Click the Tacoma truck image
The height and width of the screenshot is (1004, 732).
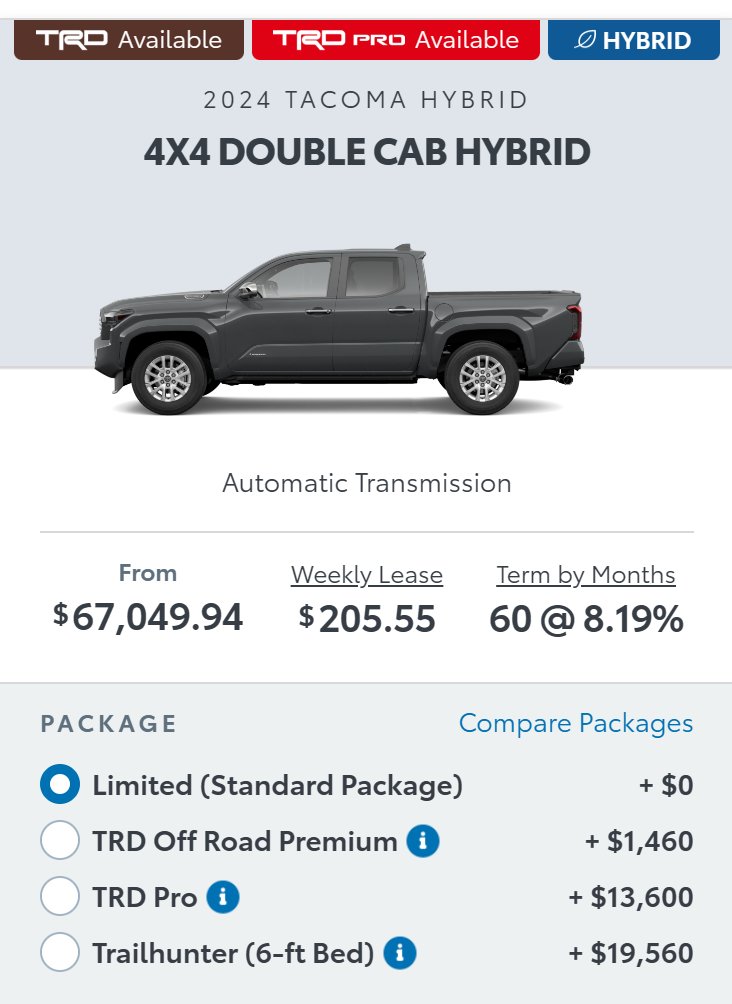tap(339, 330)
